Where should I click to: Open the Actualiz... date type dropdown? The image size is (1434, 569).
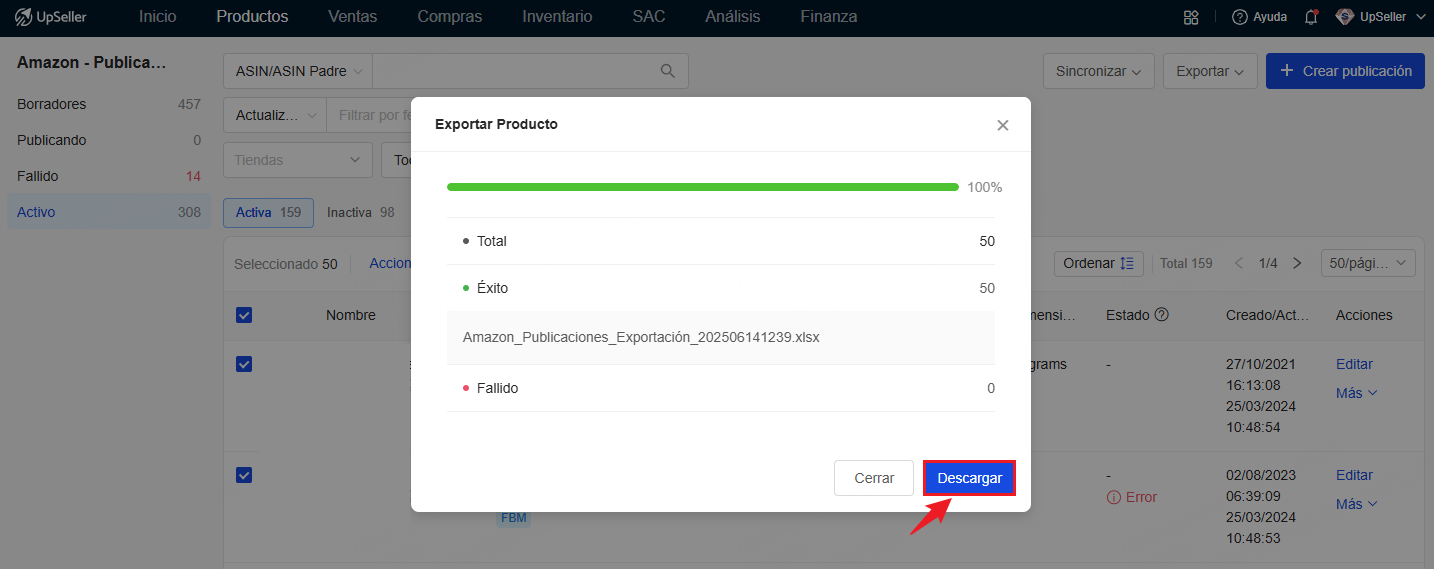pos(275,115)
